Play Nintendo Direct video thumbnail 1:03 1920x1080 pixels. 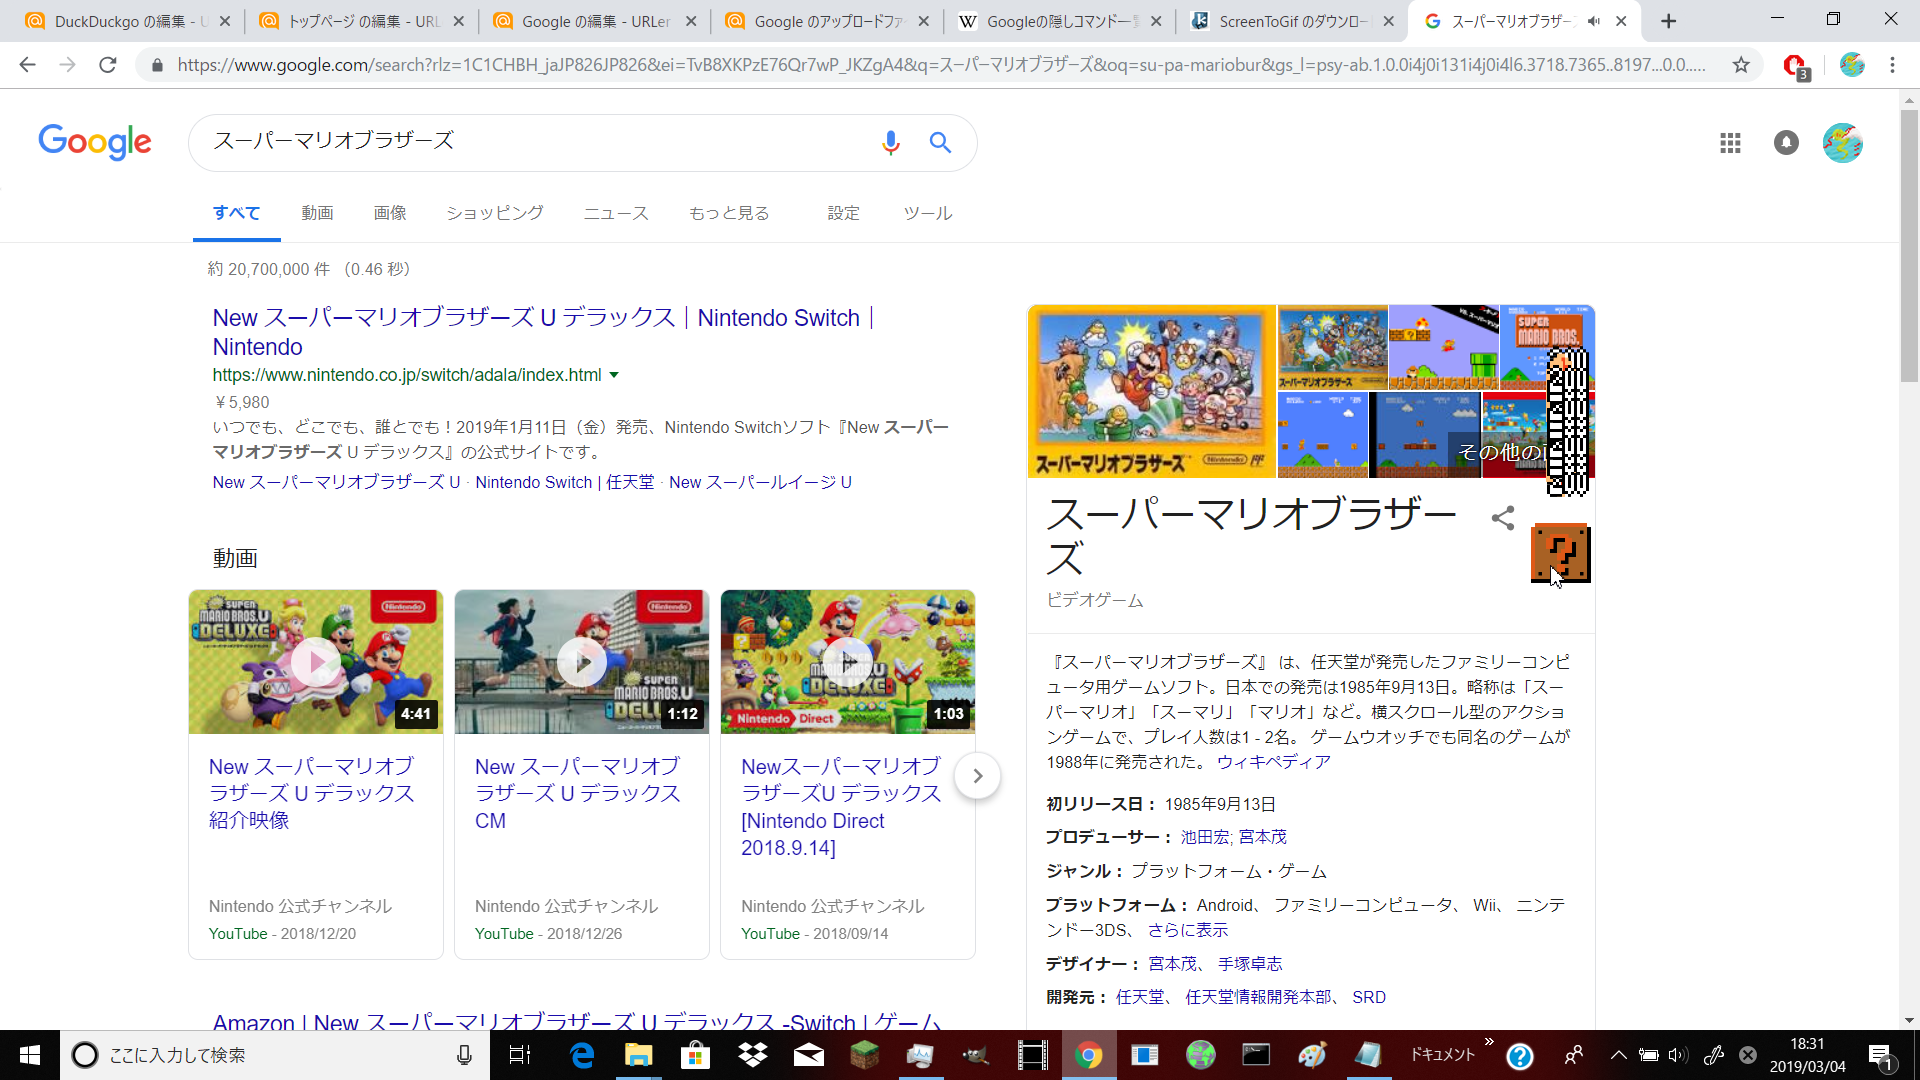[848, 662]
